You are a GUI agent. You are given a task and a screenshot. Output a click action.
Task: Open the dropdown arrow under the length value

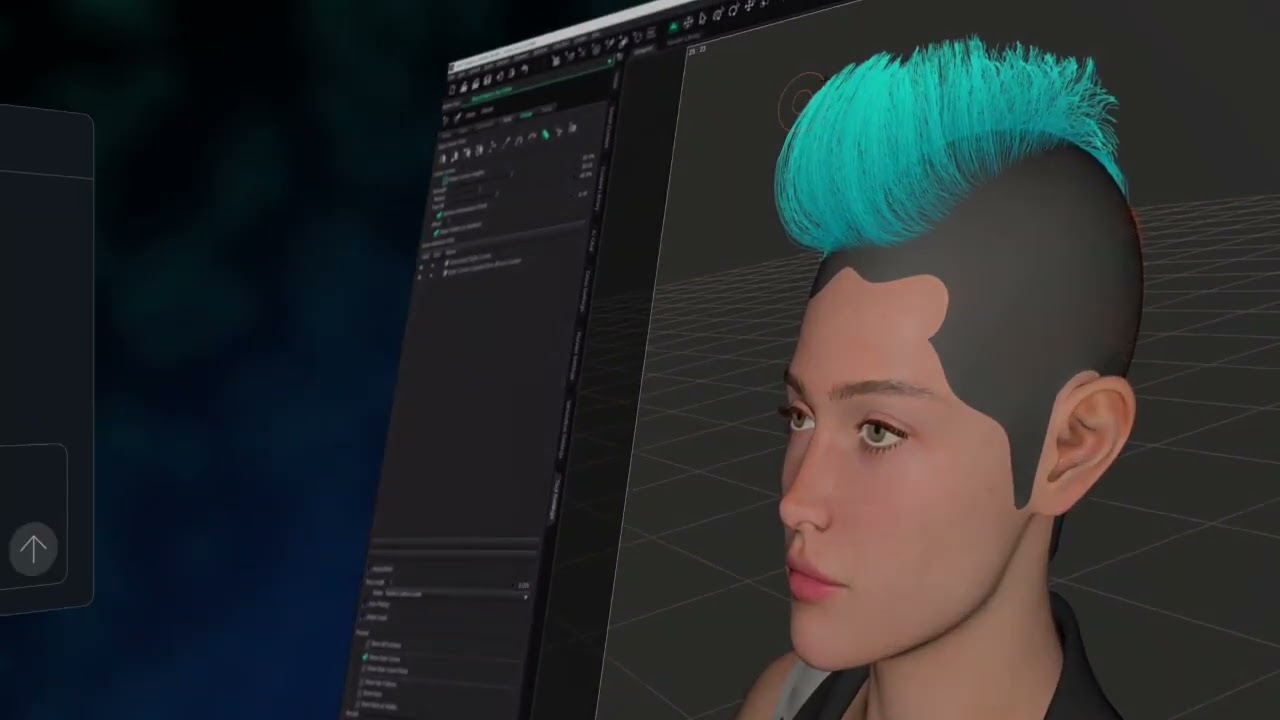click(x=526, y=597)
